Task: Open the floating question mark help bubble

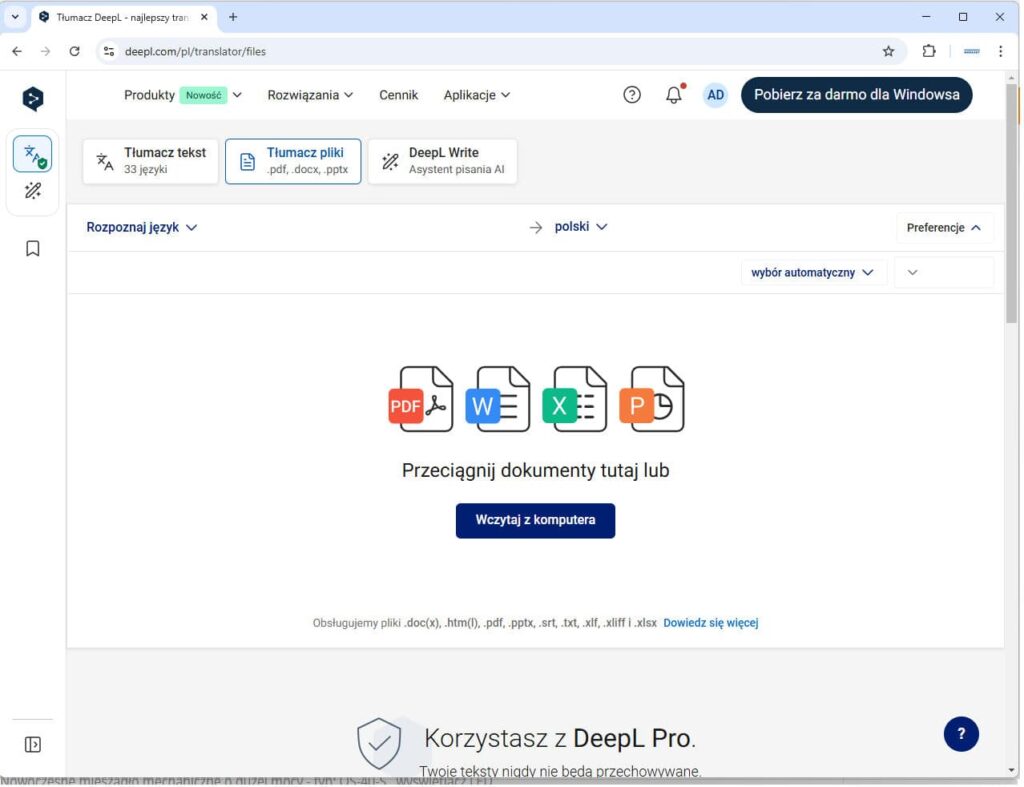Action: coord(961,733)
